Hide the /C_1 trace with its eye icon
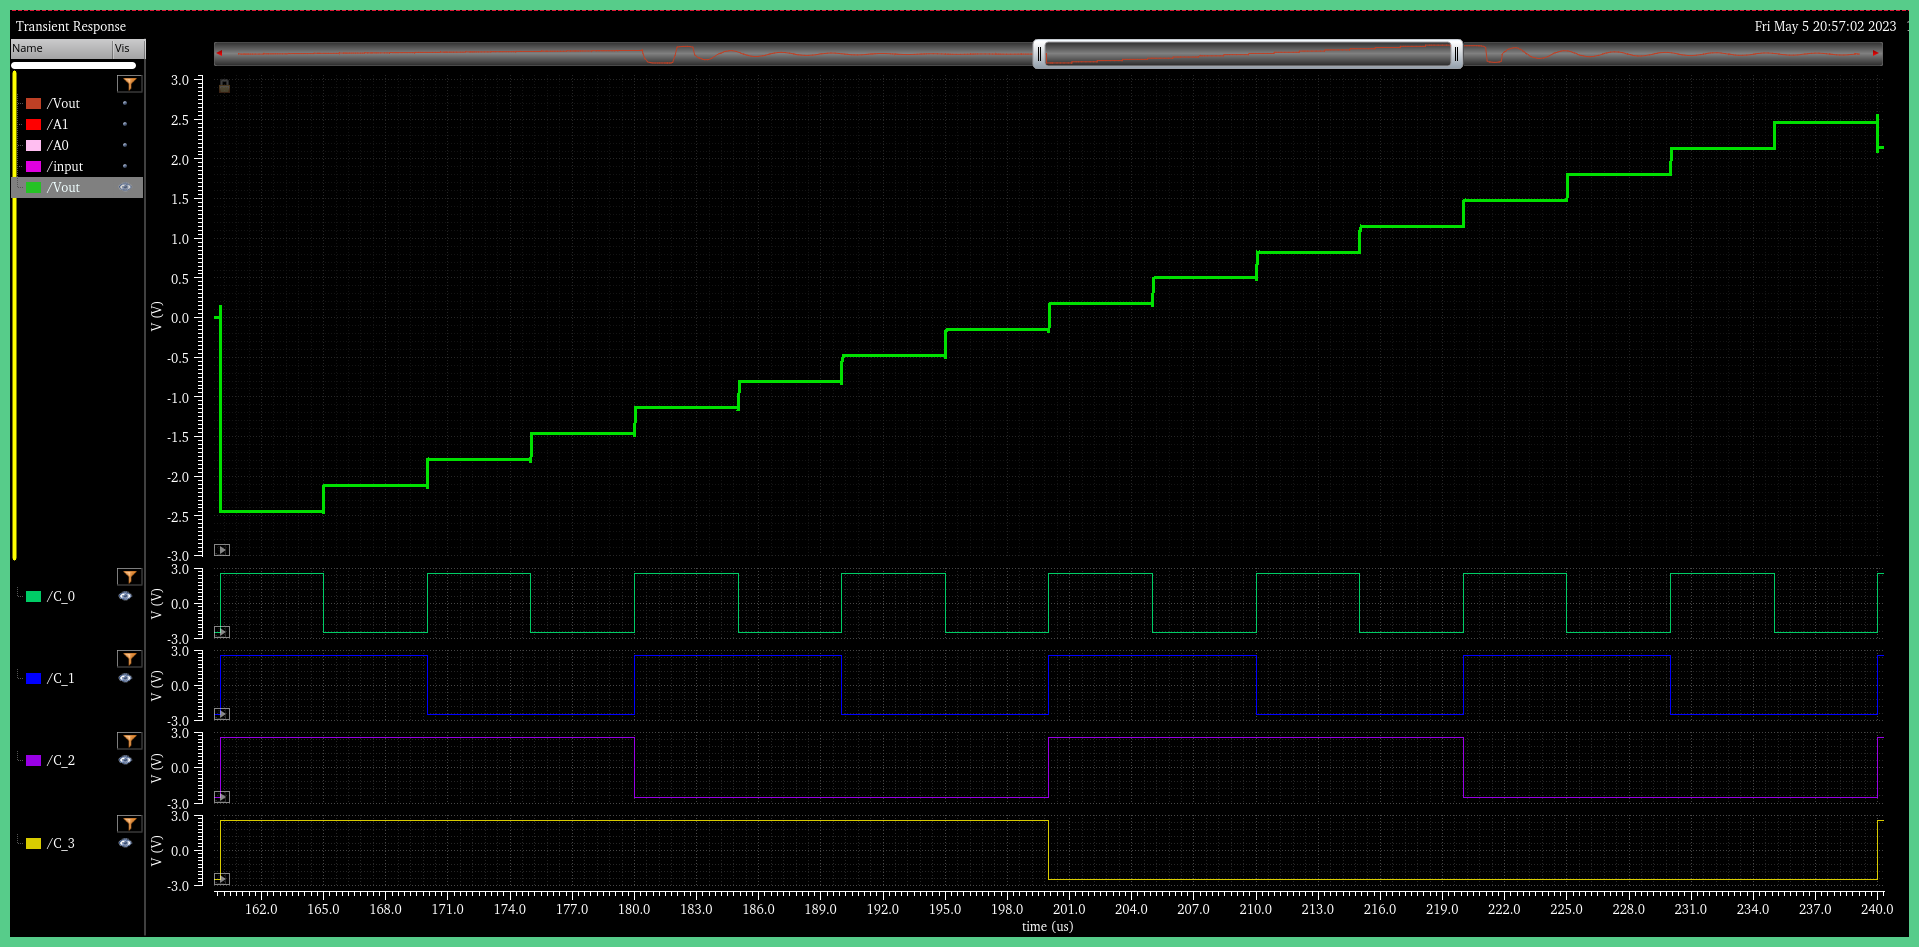 (125, 678)
